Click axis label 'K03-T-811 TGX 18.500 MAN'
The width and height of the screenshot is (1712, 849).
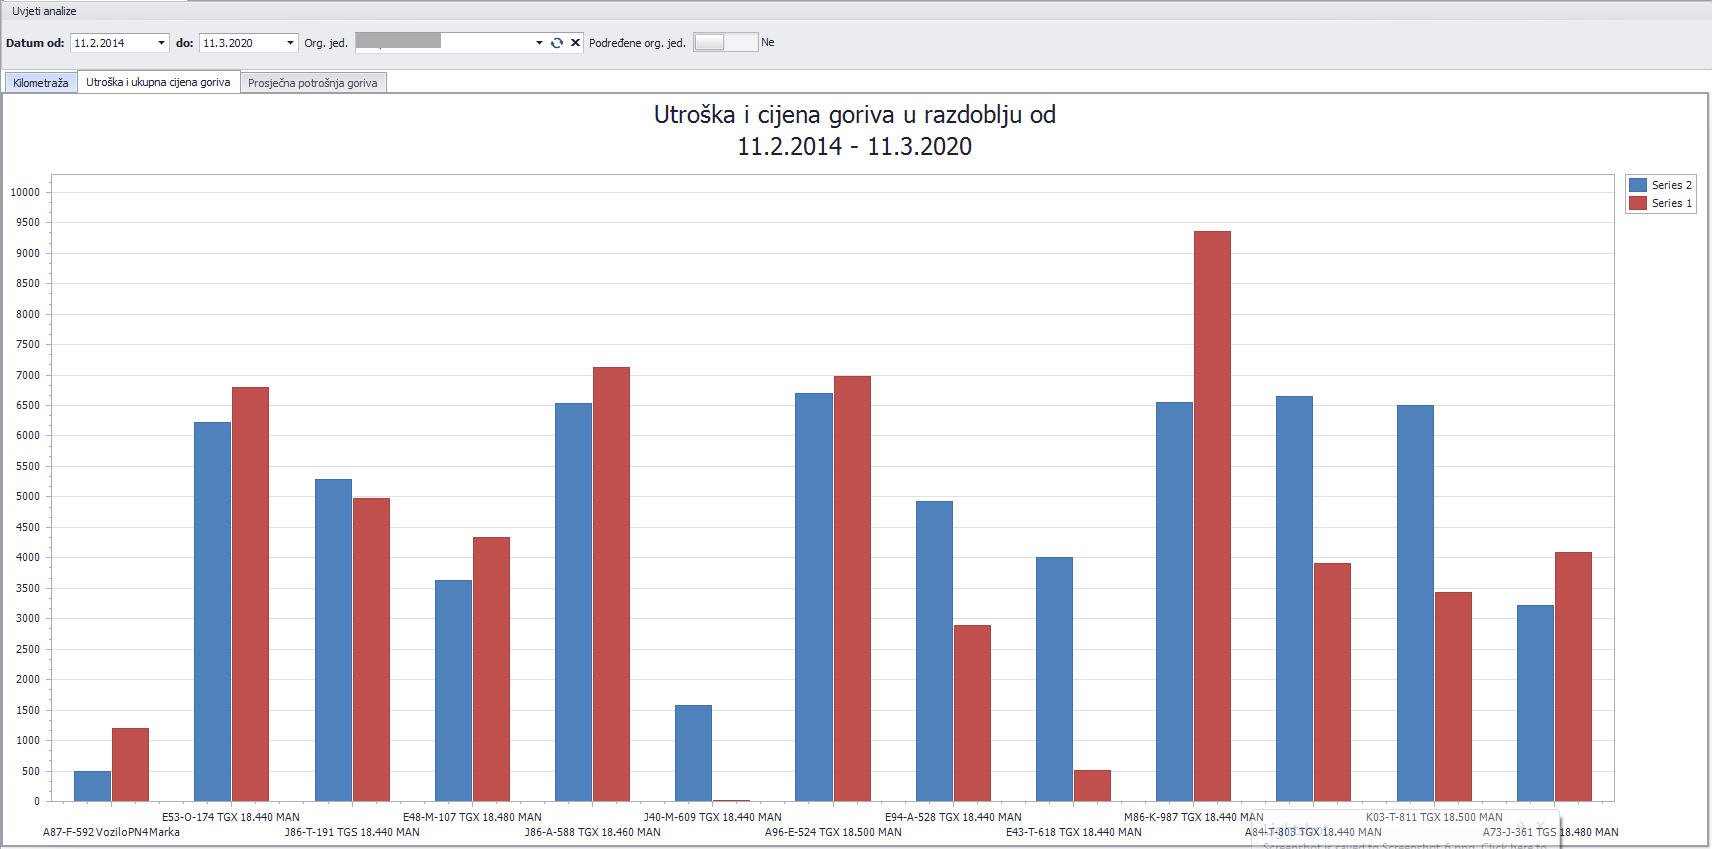(1434, 817)
